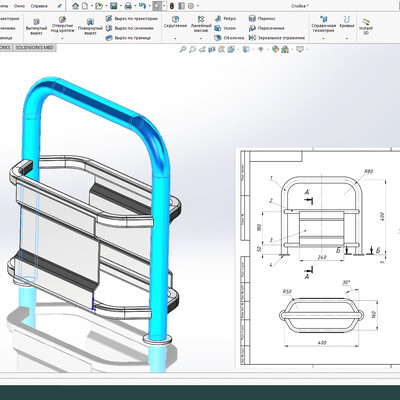Toggle Instant 3D mode
This screenshot has width=400, height=400.
pyautogui.click(x=366, y=26)
